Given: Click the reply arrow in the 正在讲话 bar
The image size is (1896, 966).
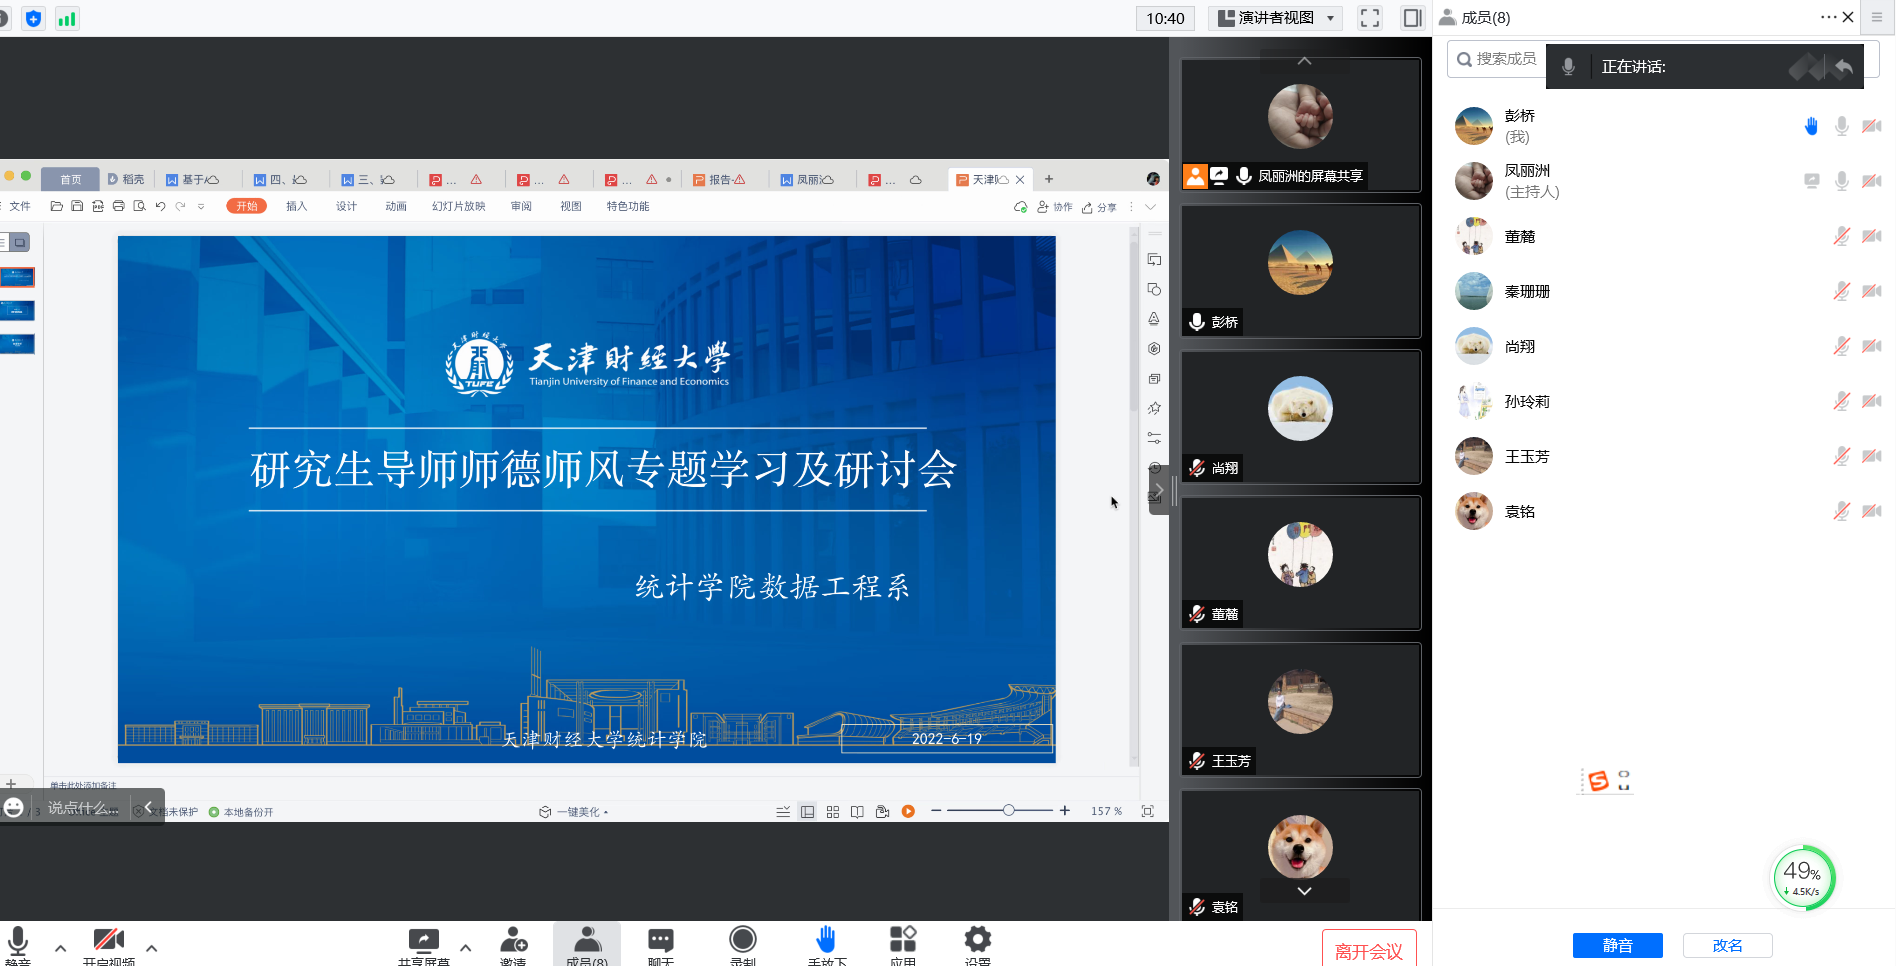Looking at the screenshot, I should point(1844,67).
